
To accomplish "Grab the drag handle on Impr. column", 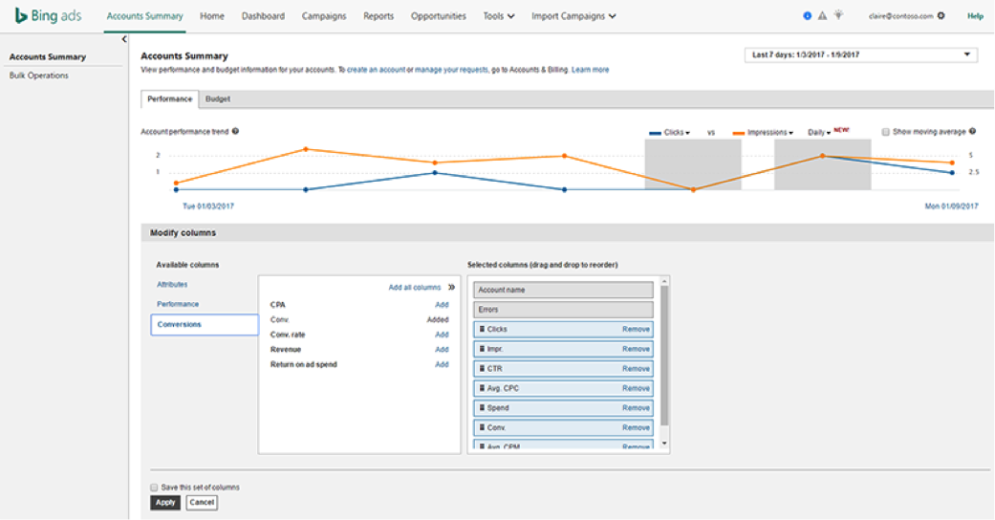I will coord(482,349).
